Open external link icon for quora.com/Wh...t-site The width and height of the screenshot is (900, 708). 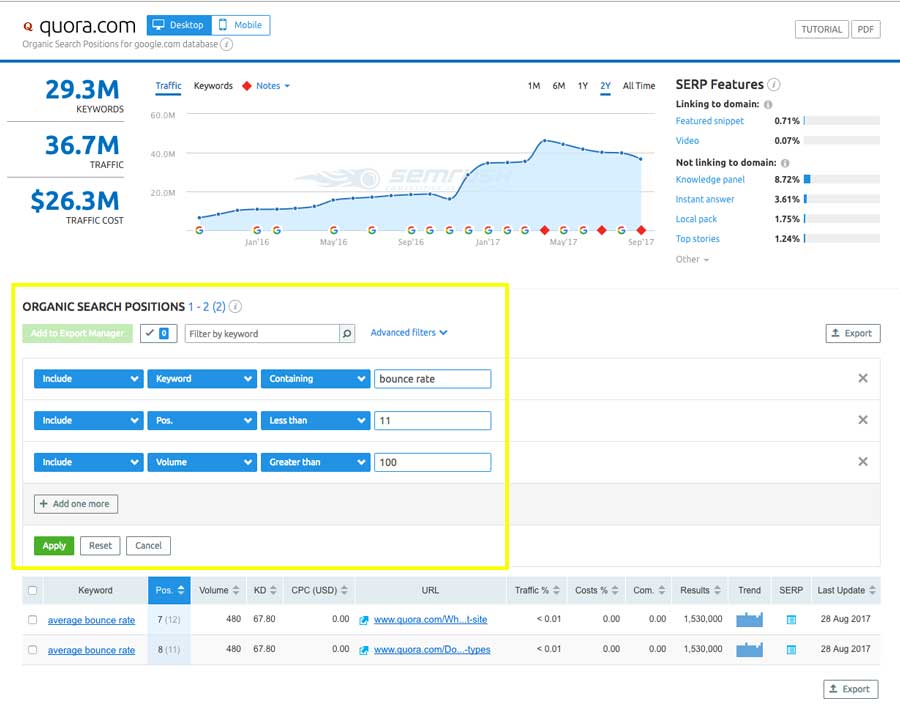pyautogui.click(x=363, y=620)
